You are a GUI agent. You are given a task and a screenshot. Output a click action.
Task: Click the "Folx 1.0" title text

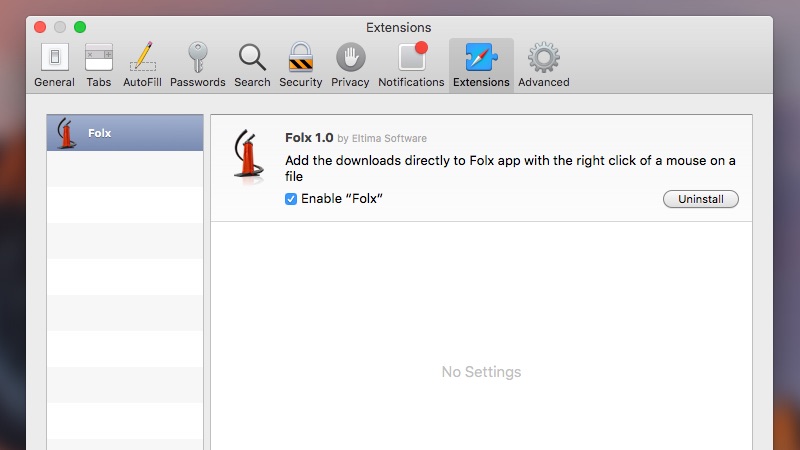[x=309, y=138]
